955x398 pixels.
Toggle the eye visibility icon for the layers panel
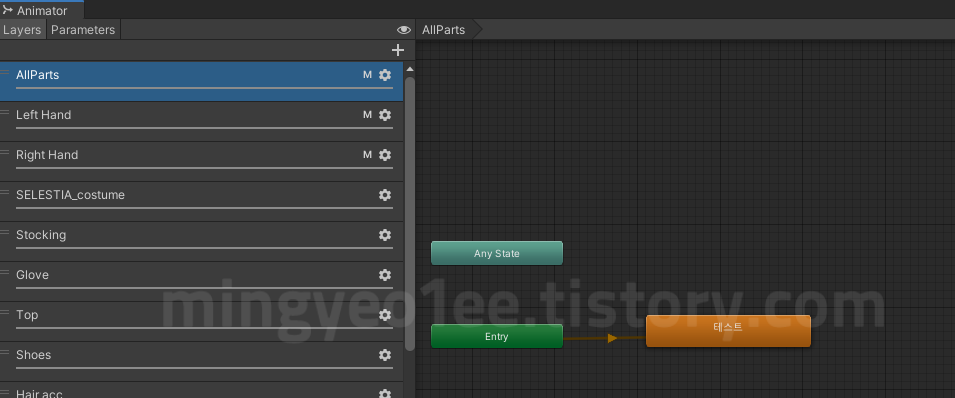[403, 30]
